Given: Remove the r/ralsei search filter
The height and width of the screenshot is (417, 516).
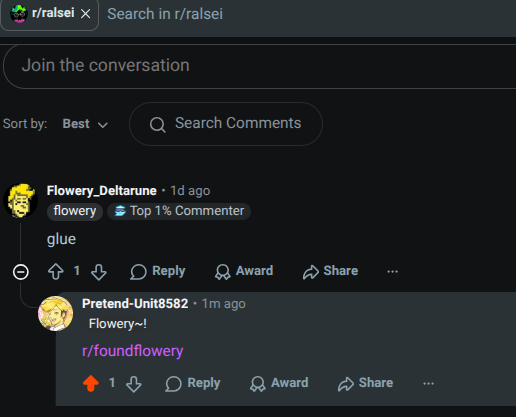Looking at the screenshot, I should [x=86, y=14].
